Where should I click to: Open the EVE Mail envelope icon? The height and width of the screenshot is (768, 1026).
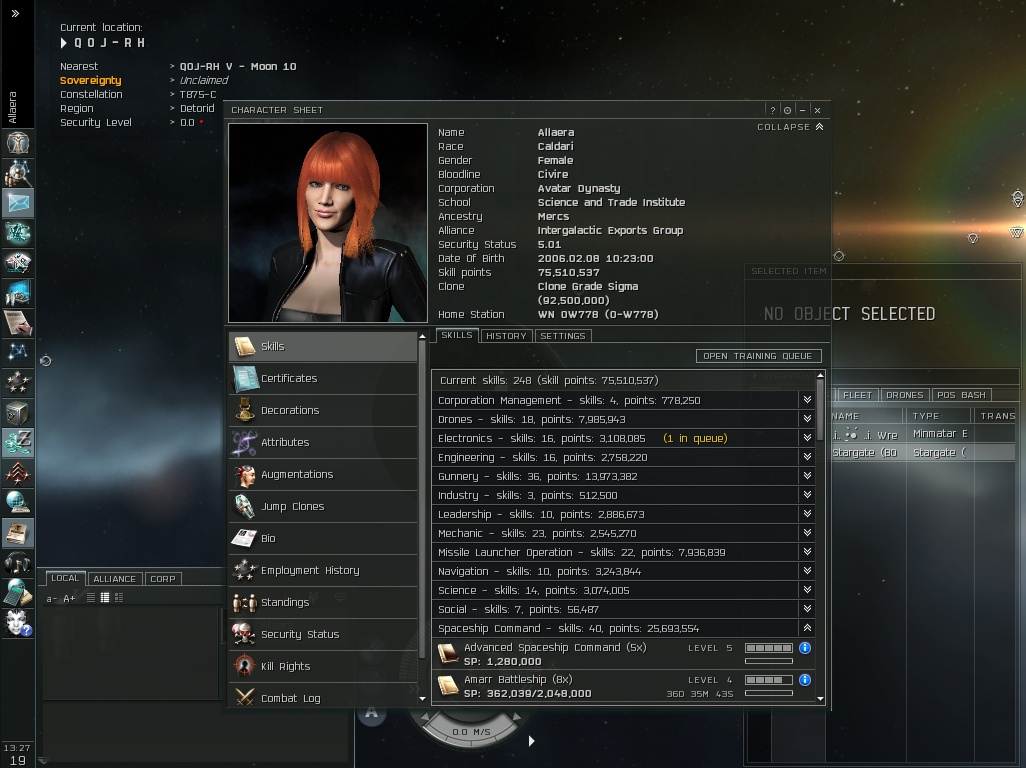pyautogui.click(x=18, y=203)
